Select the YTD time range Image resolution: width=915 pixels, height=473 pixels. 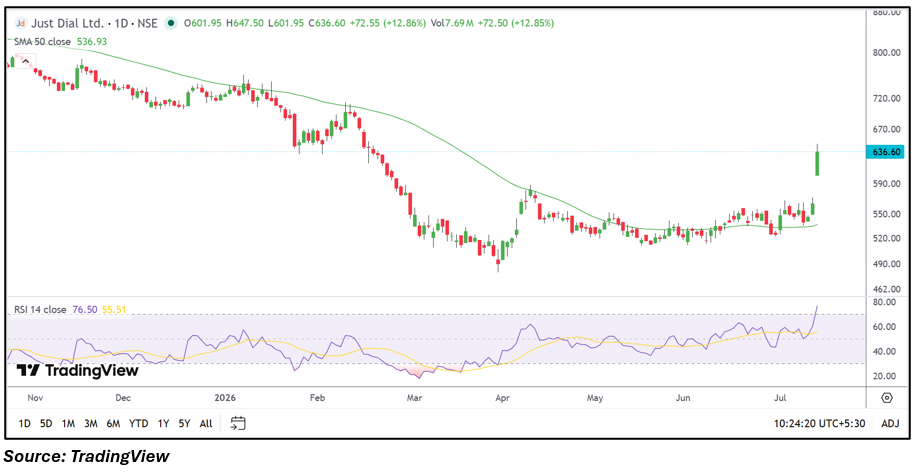(138, 423)
